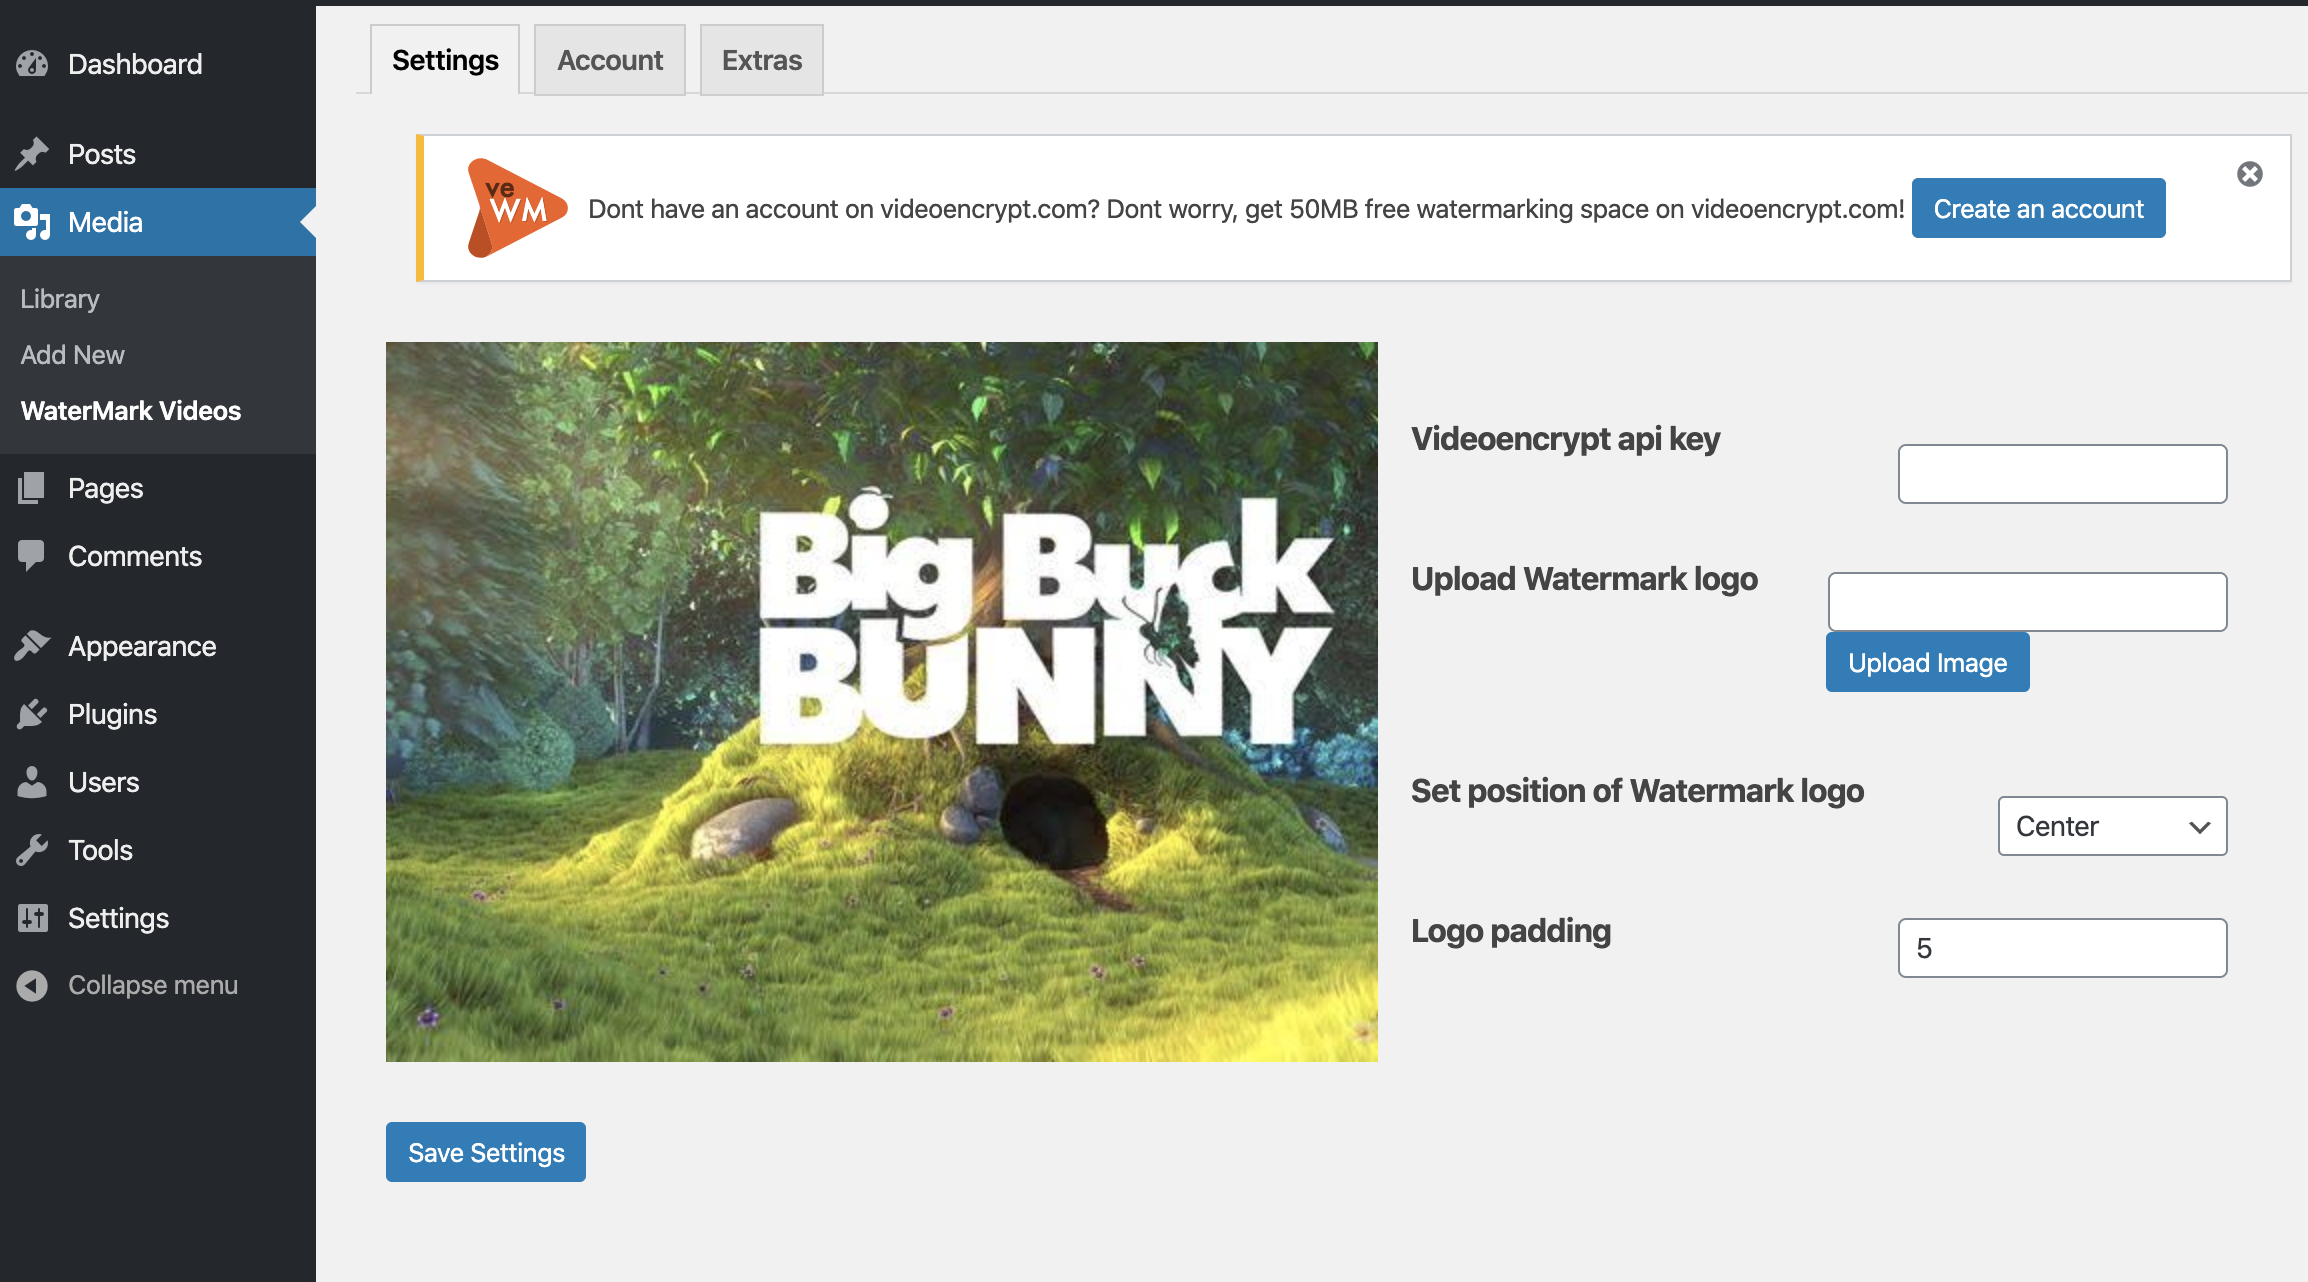Click the Create an account button
The image size is (2308, 1282).
(2038, 208)
